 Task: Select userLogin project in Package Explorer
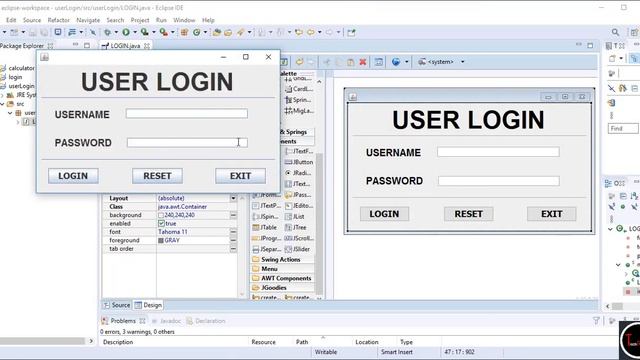17,86
